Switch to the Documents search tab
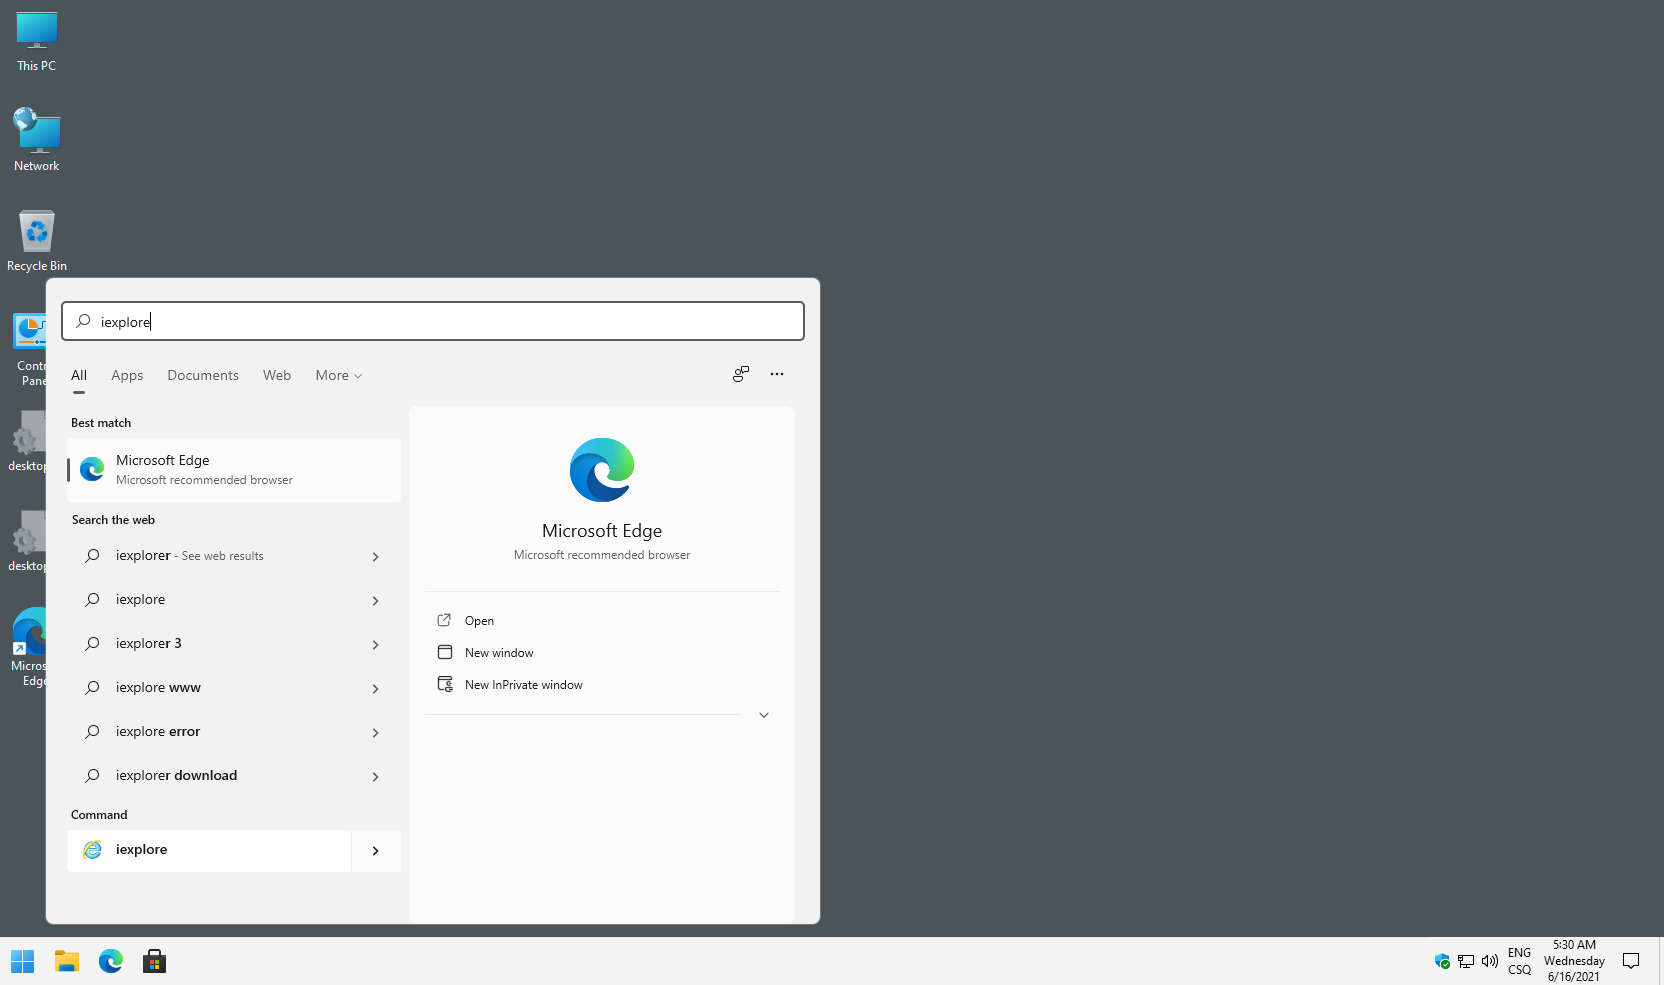1664x985 pixels. point(203,376)
